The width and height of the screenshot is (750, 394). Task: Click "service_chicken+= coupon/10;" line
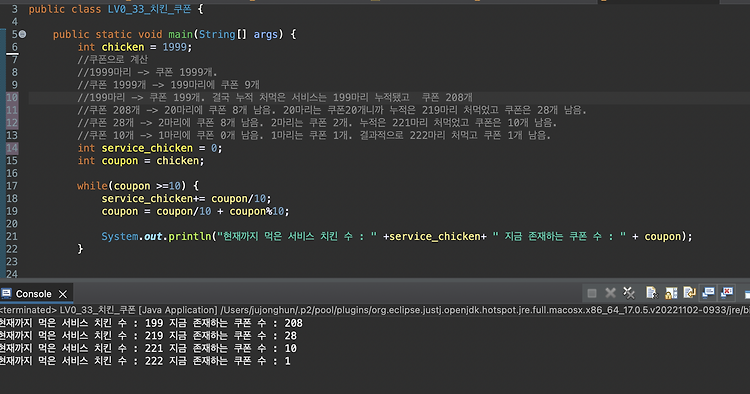186,198
